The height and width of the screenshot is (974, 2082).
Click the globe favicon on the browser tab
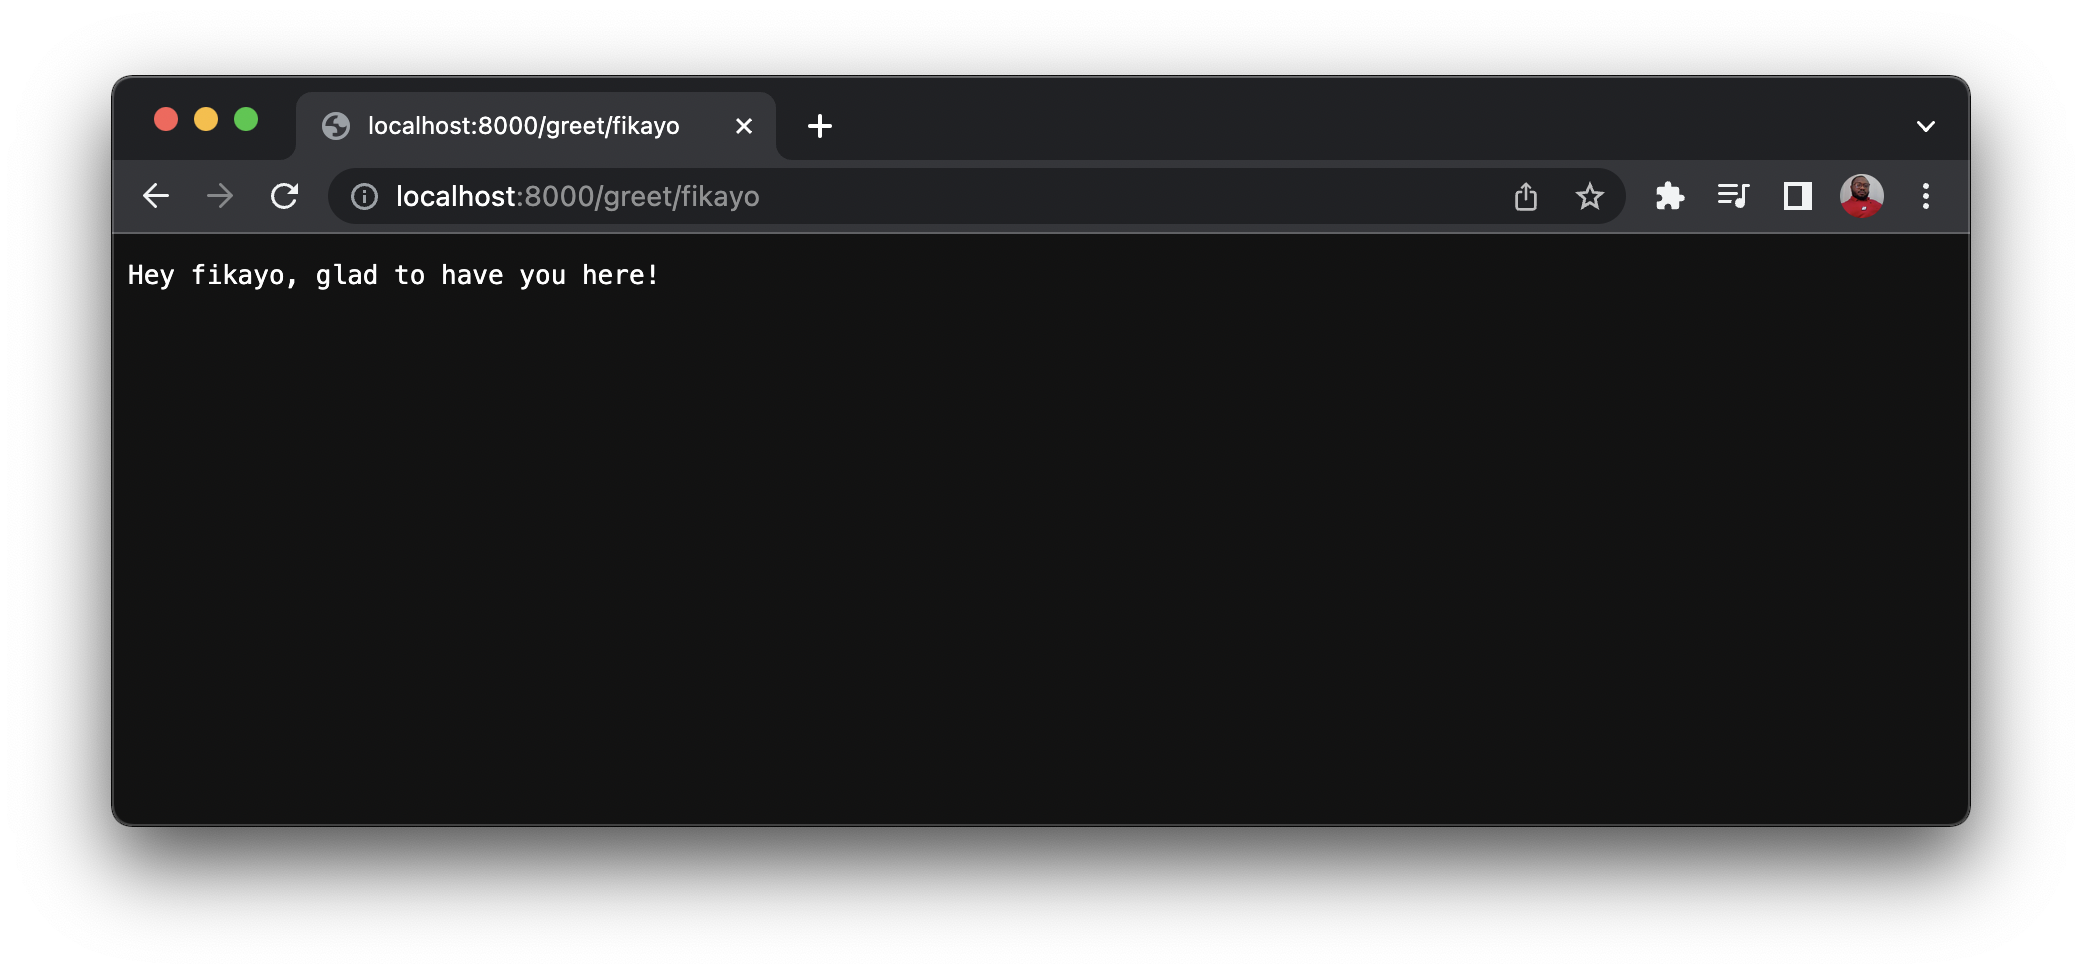point(336,125)
